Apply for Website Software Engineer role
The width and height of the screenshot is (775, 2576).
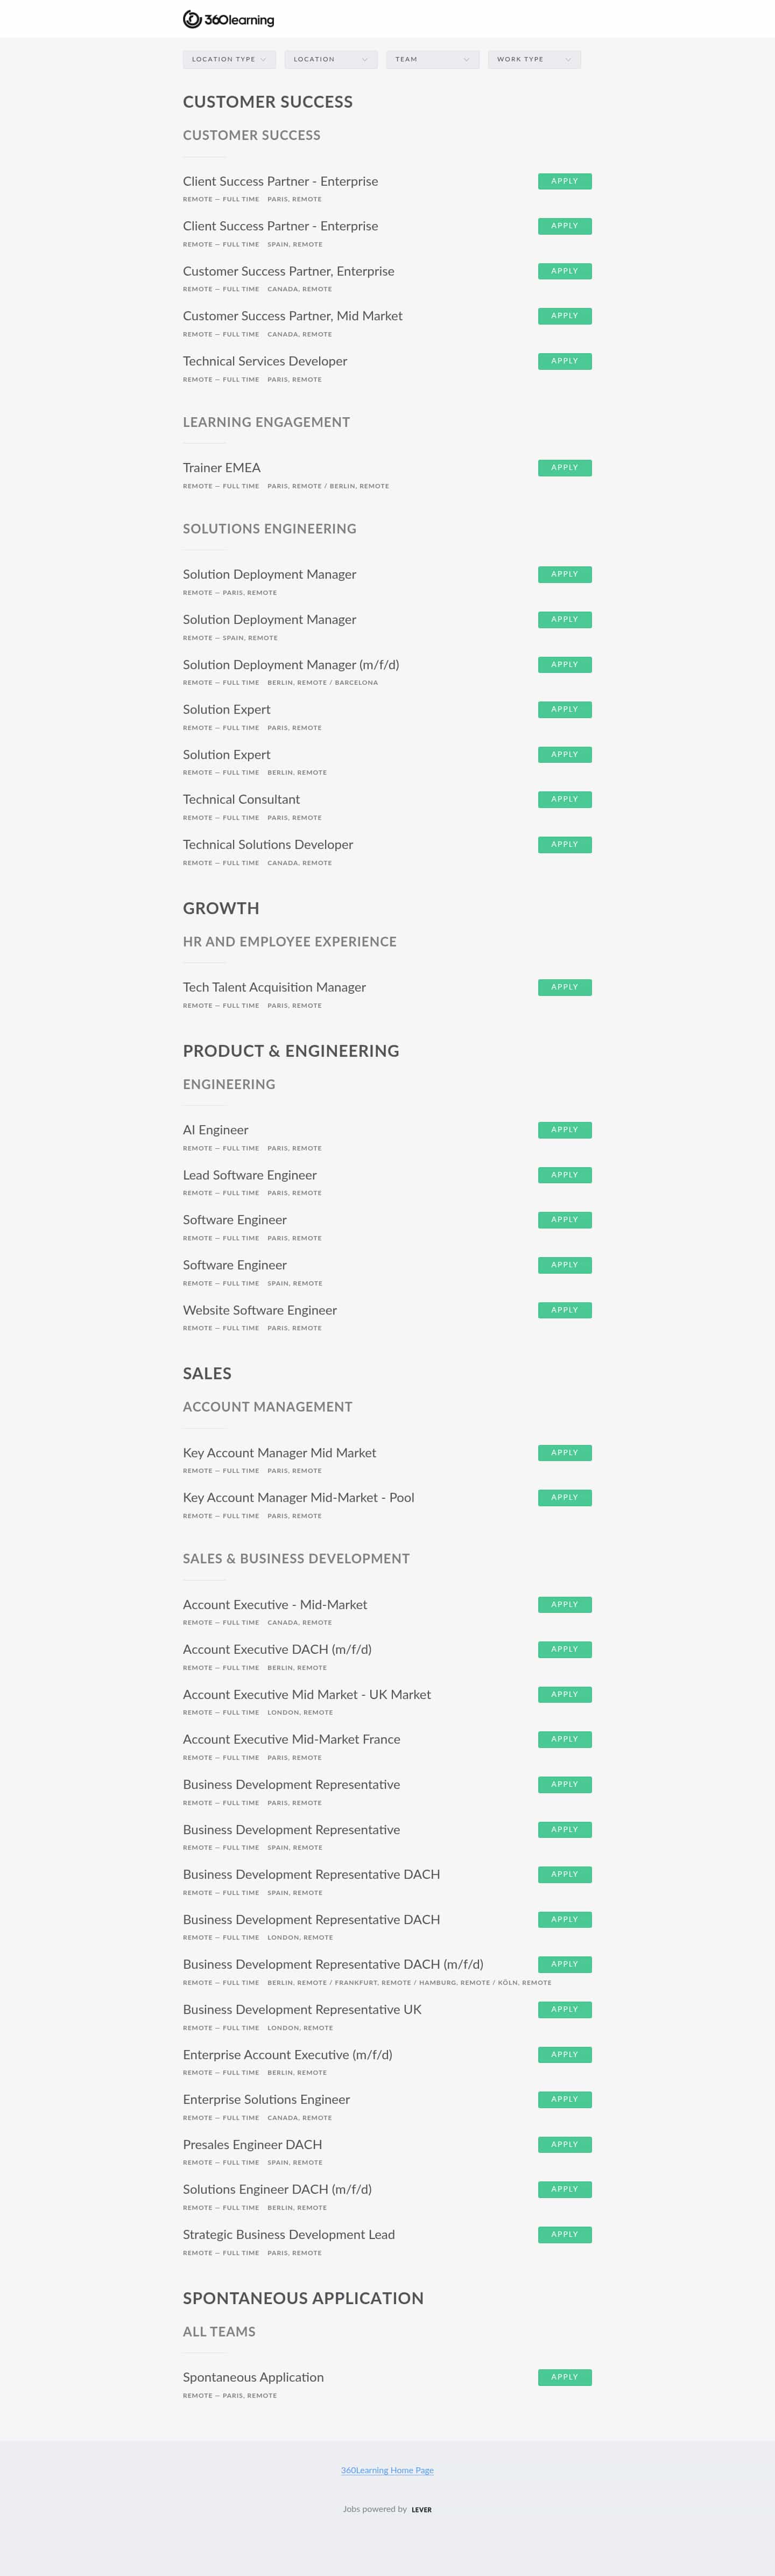(x=564, y=1310)
